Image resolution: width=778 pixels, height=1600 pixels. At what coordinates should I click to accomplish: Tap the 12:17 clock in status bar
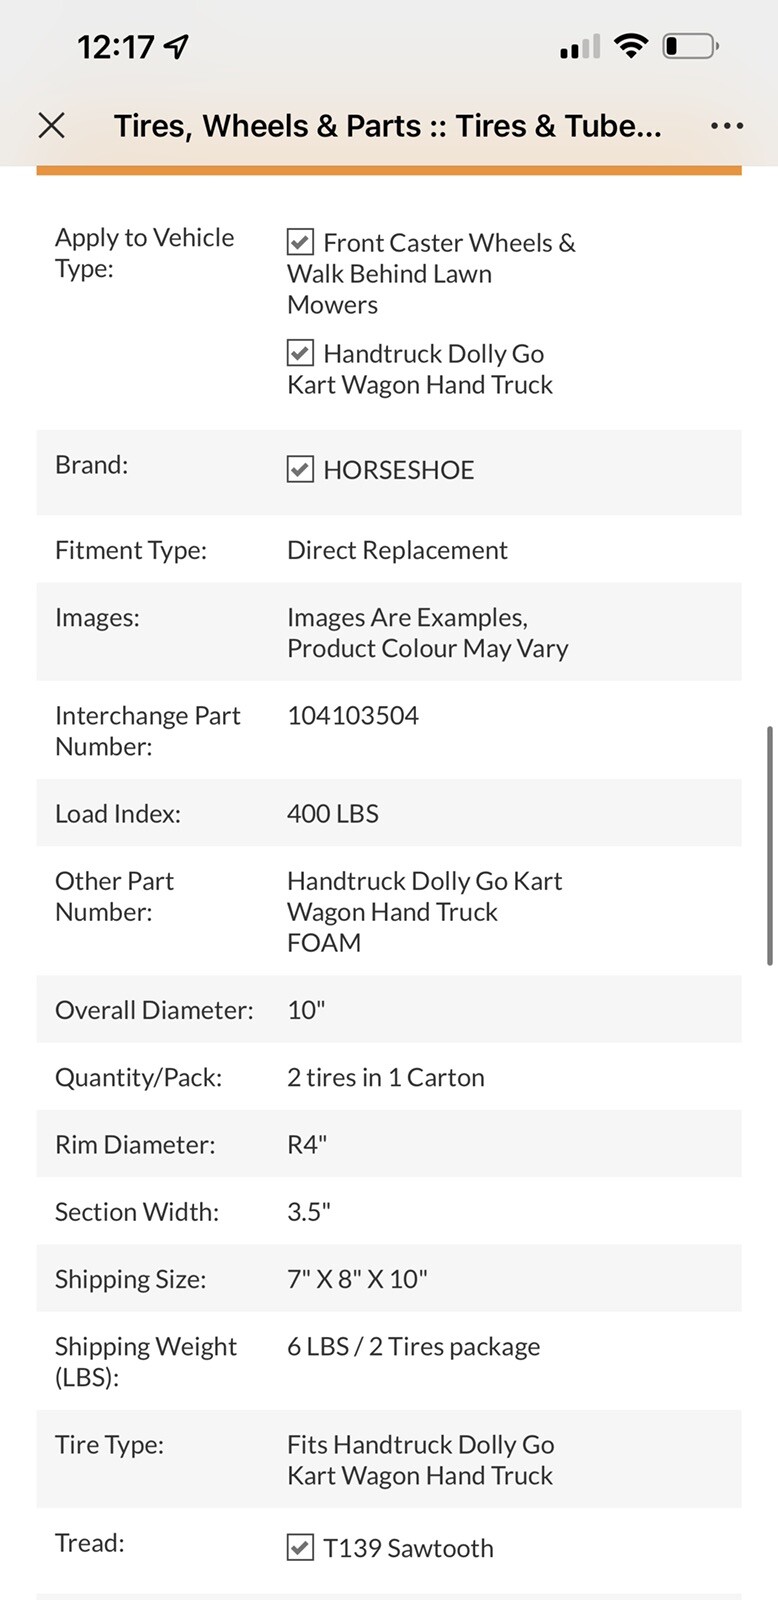point(116,46)
